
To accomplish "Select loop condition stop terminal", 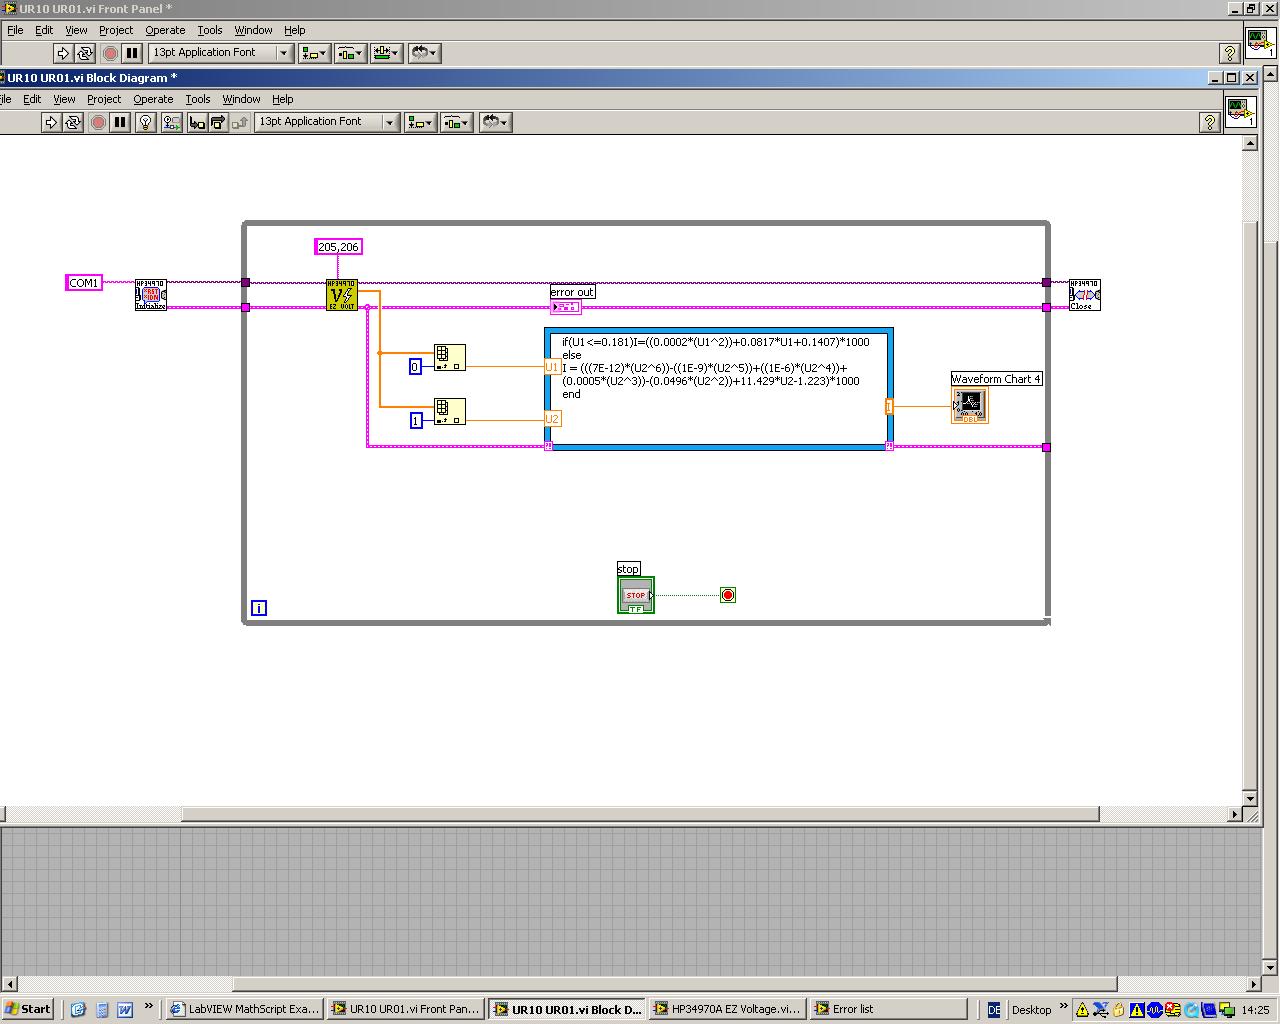I will click(728, 595).
